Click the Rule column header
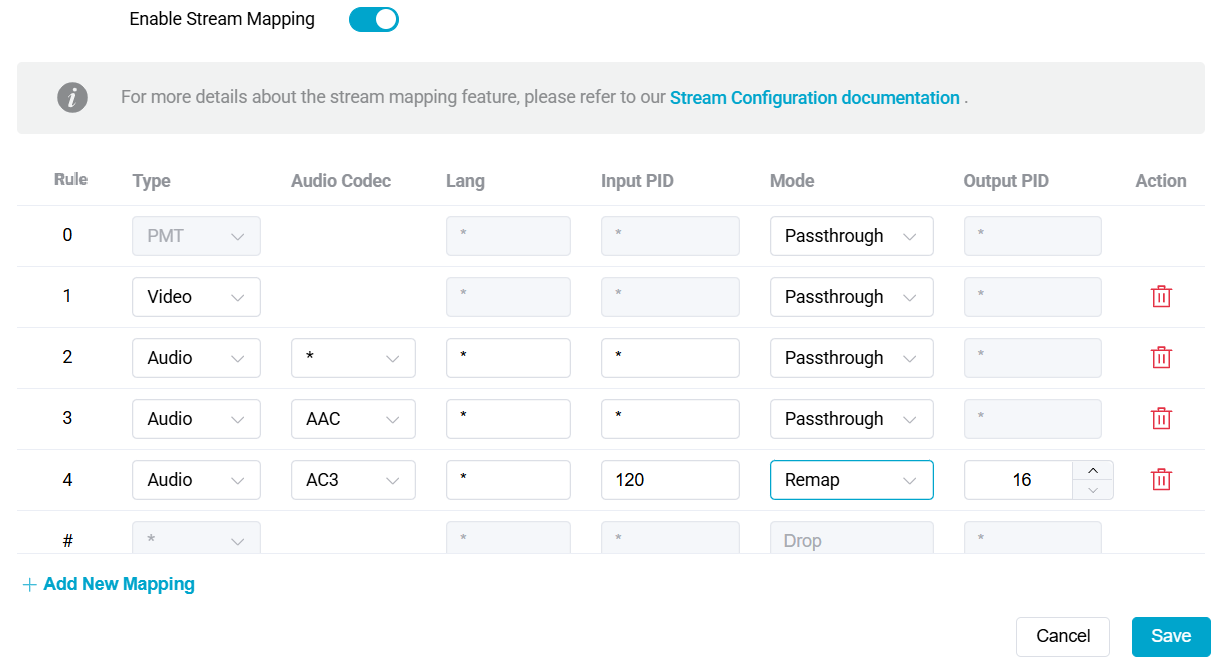 pyautogui.click(x=71, y=180)
